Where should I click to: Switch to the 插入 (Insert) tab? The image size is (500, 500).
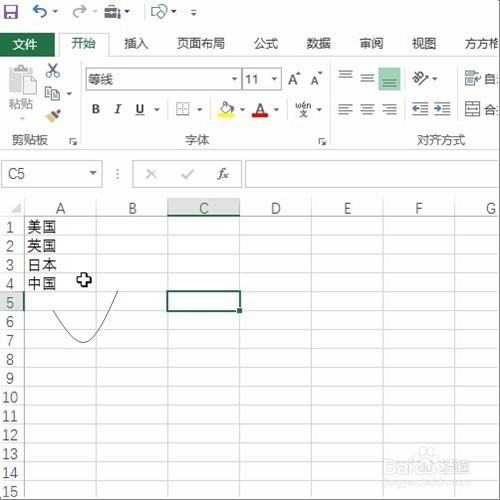[136, 44]
